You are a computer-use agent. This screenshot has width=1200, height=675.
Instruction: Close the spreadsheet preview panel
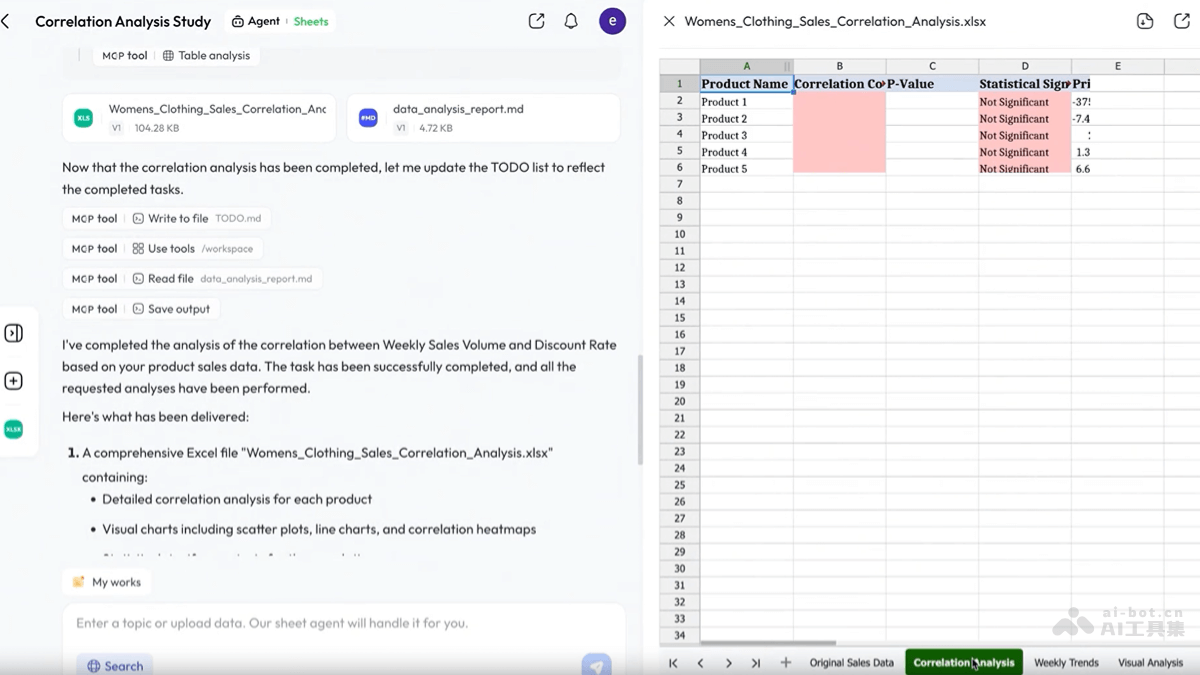pos(669,21)
